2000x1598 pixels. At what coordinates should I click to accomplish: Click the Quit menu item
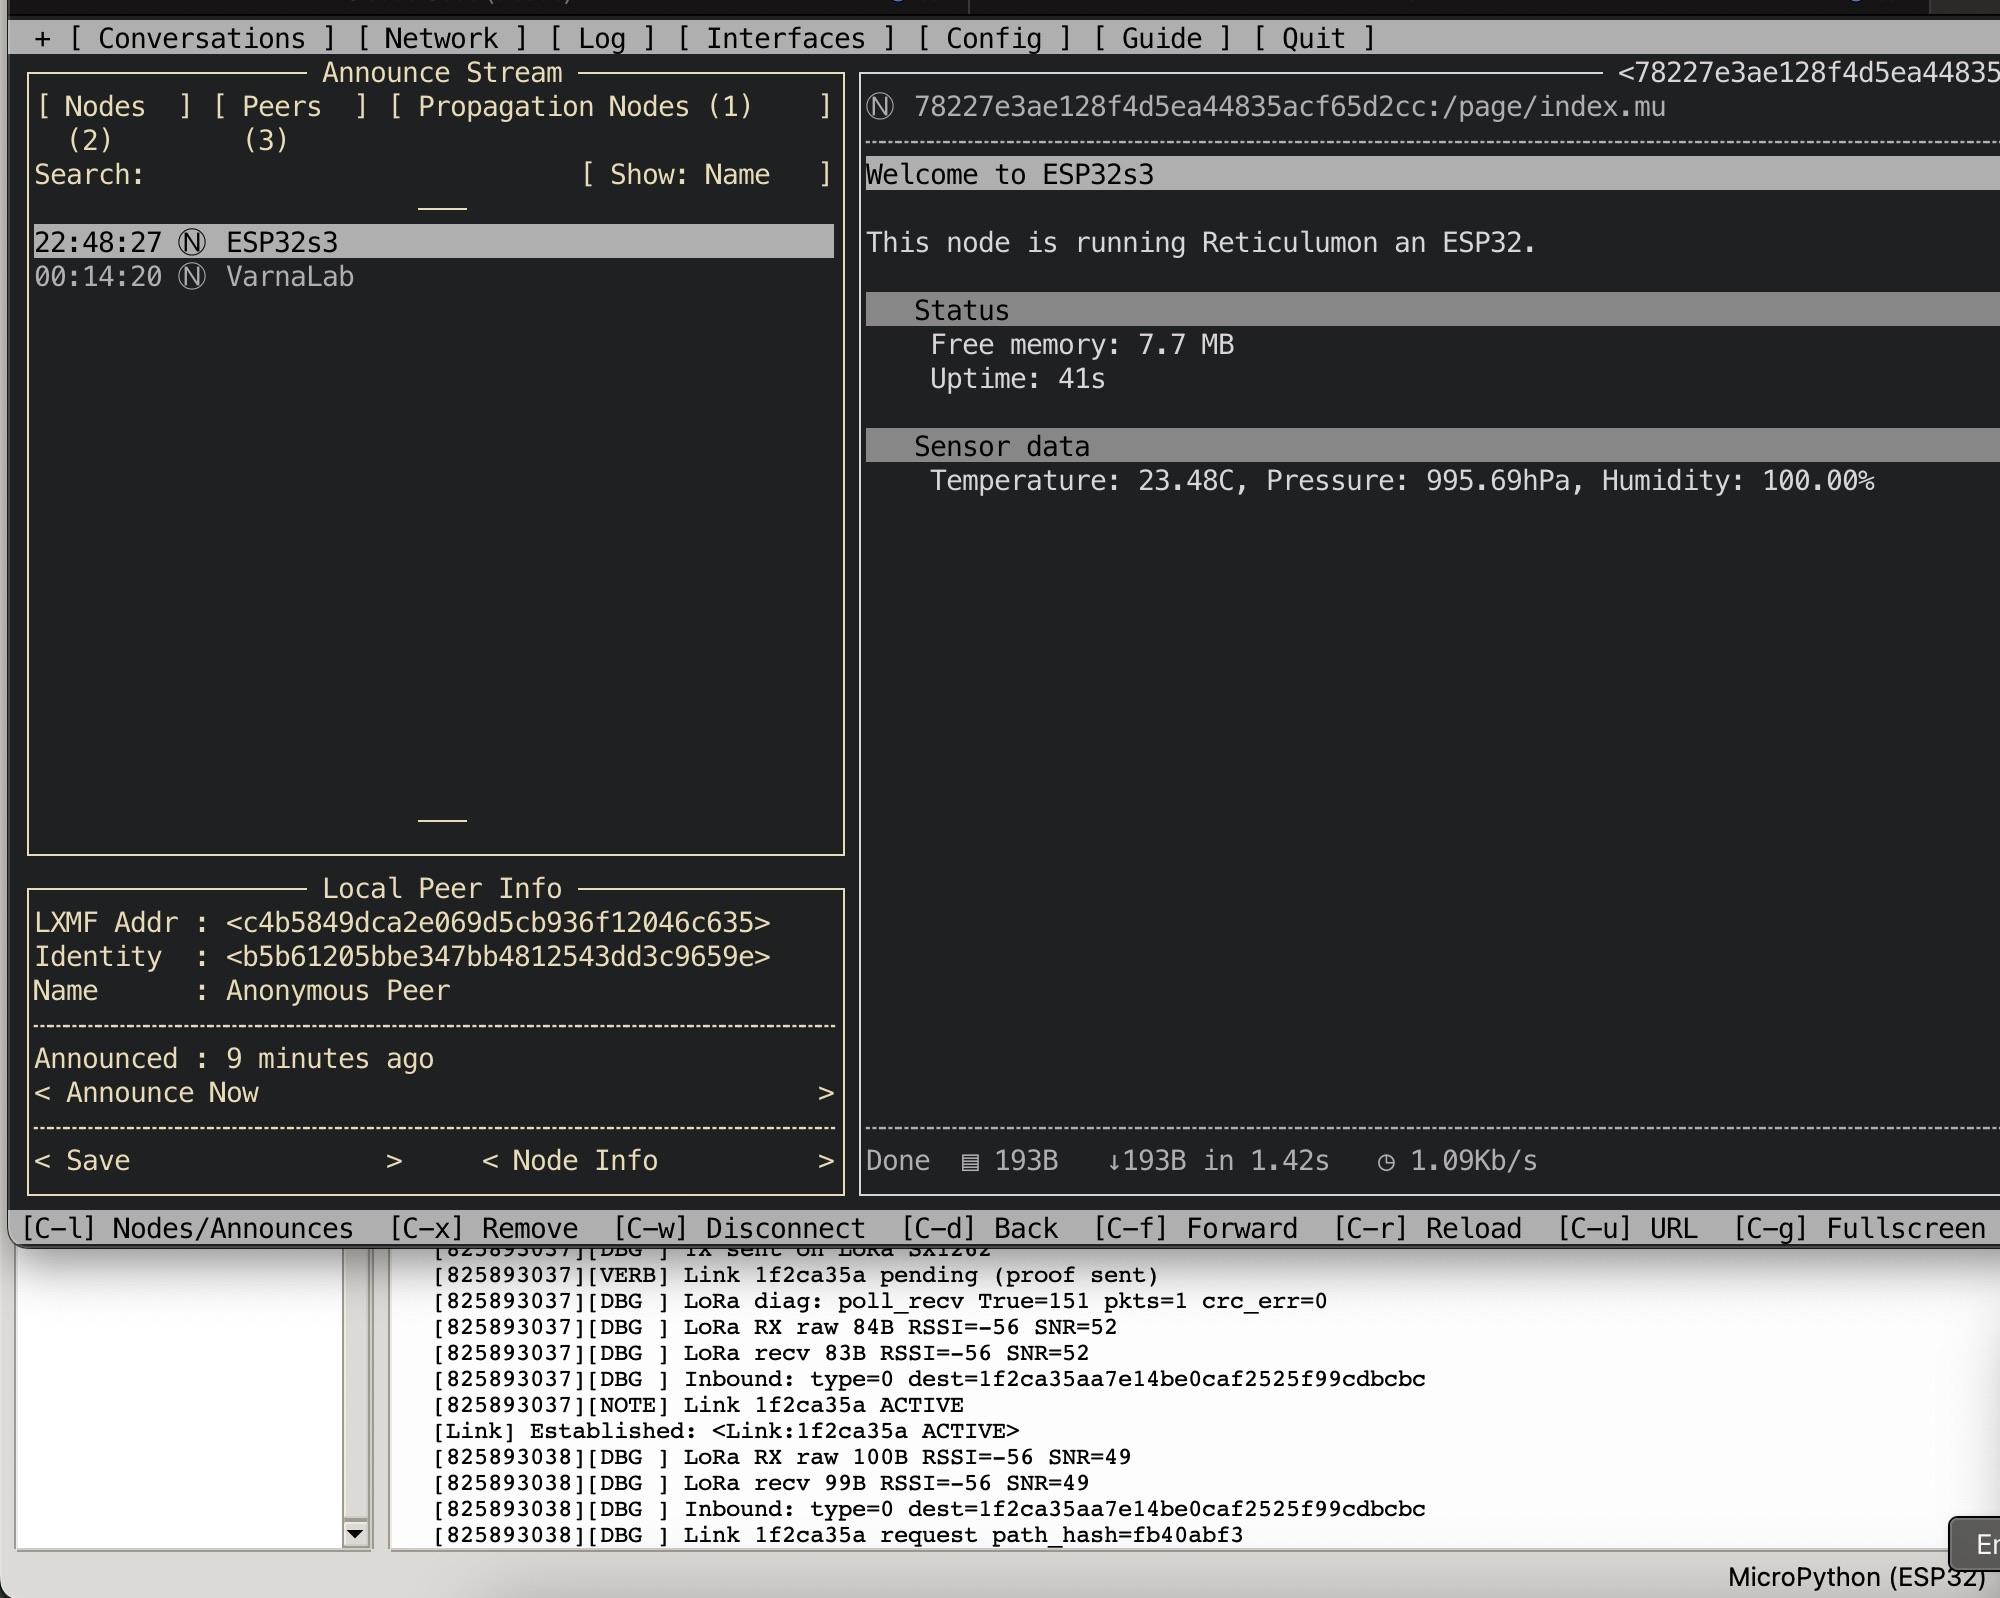click(x=1313, y=39)
